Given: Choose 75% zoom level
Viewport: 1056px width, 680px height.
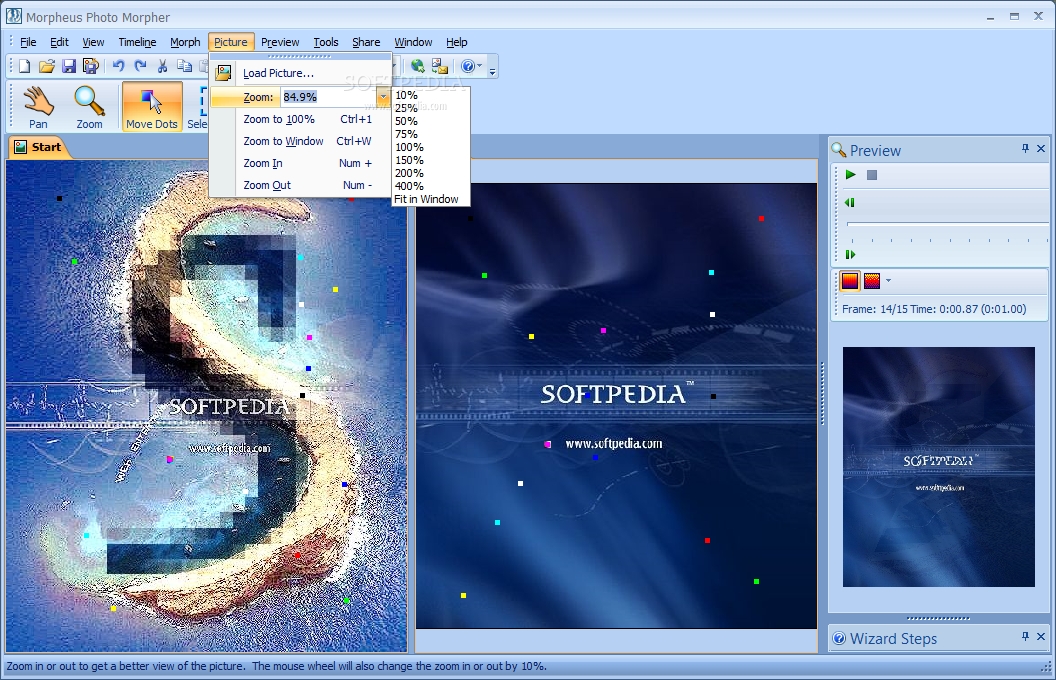Looking at the screenshot, I should click(407, 134).
